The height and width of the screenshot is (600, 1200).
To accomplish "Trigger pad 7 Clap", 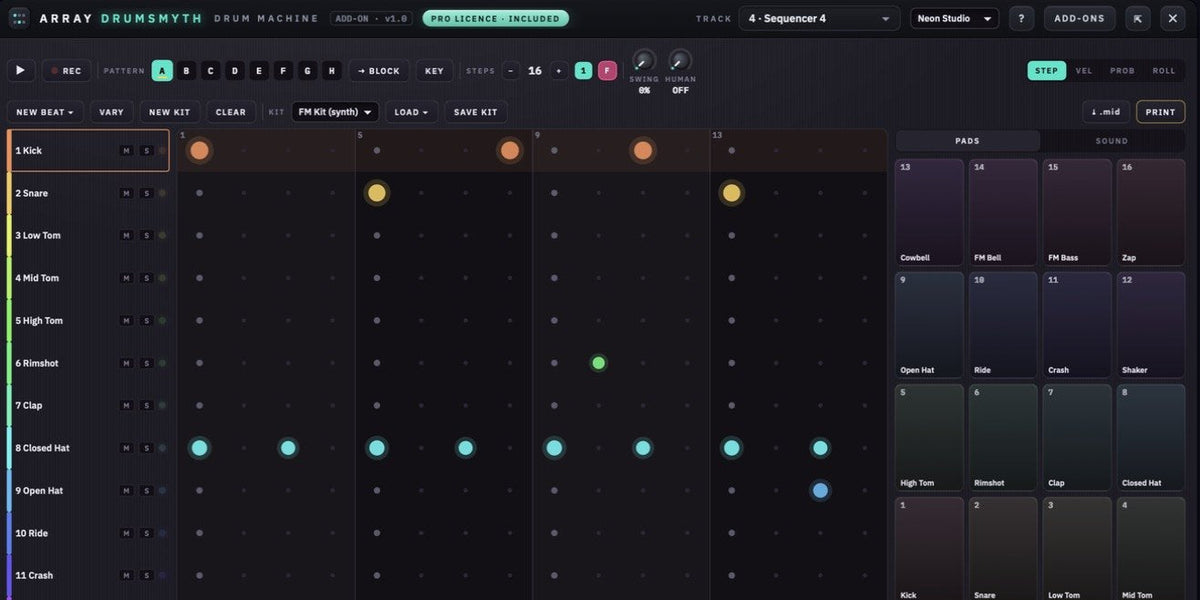I will (x=1077, y=438).
